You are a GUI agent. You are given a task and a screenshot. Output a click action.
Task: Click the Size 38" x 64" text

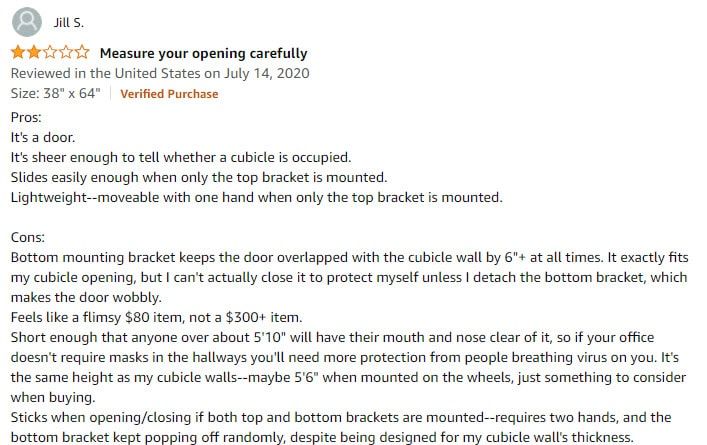coord(55,93)
